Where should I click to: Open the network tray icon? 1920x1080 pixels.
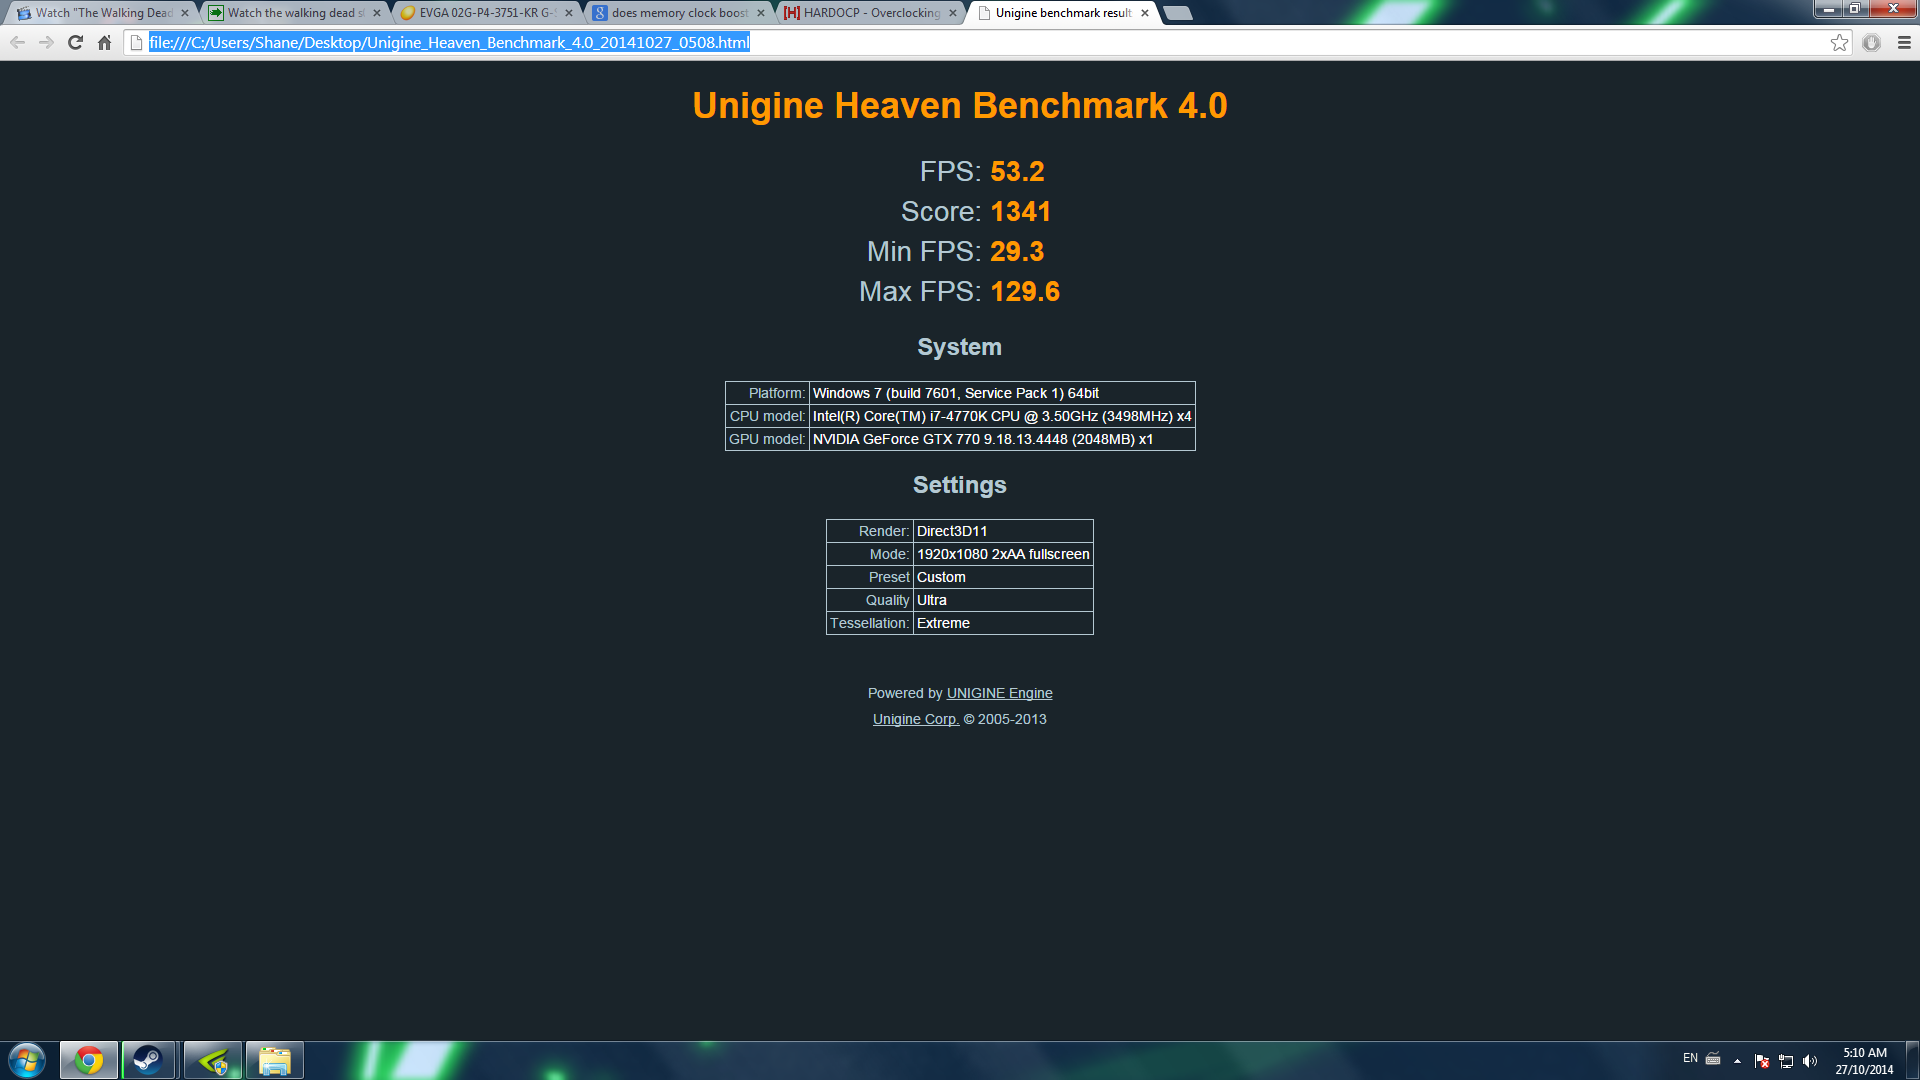[1786, 1061]
